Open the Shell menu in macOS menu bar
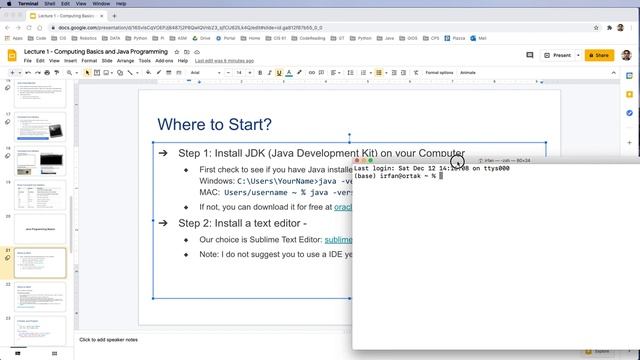Image resolution: width=640 pixels, height=360 pixels. [50, 4]
